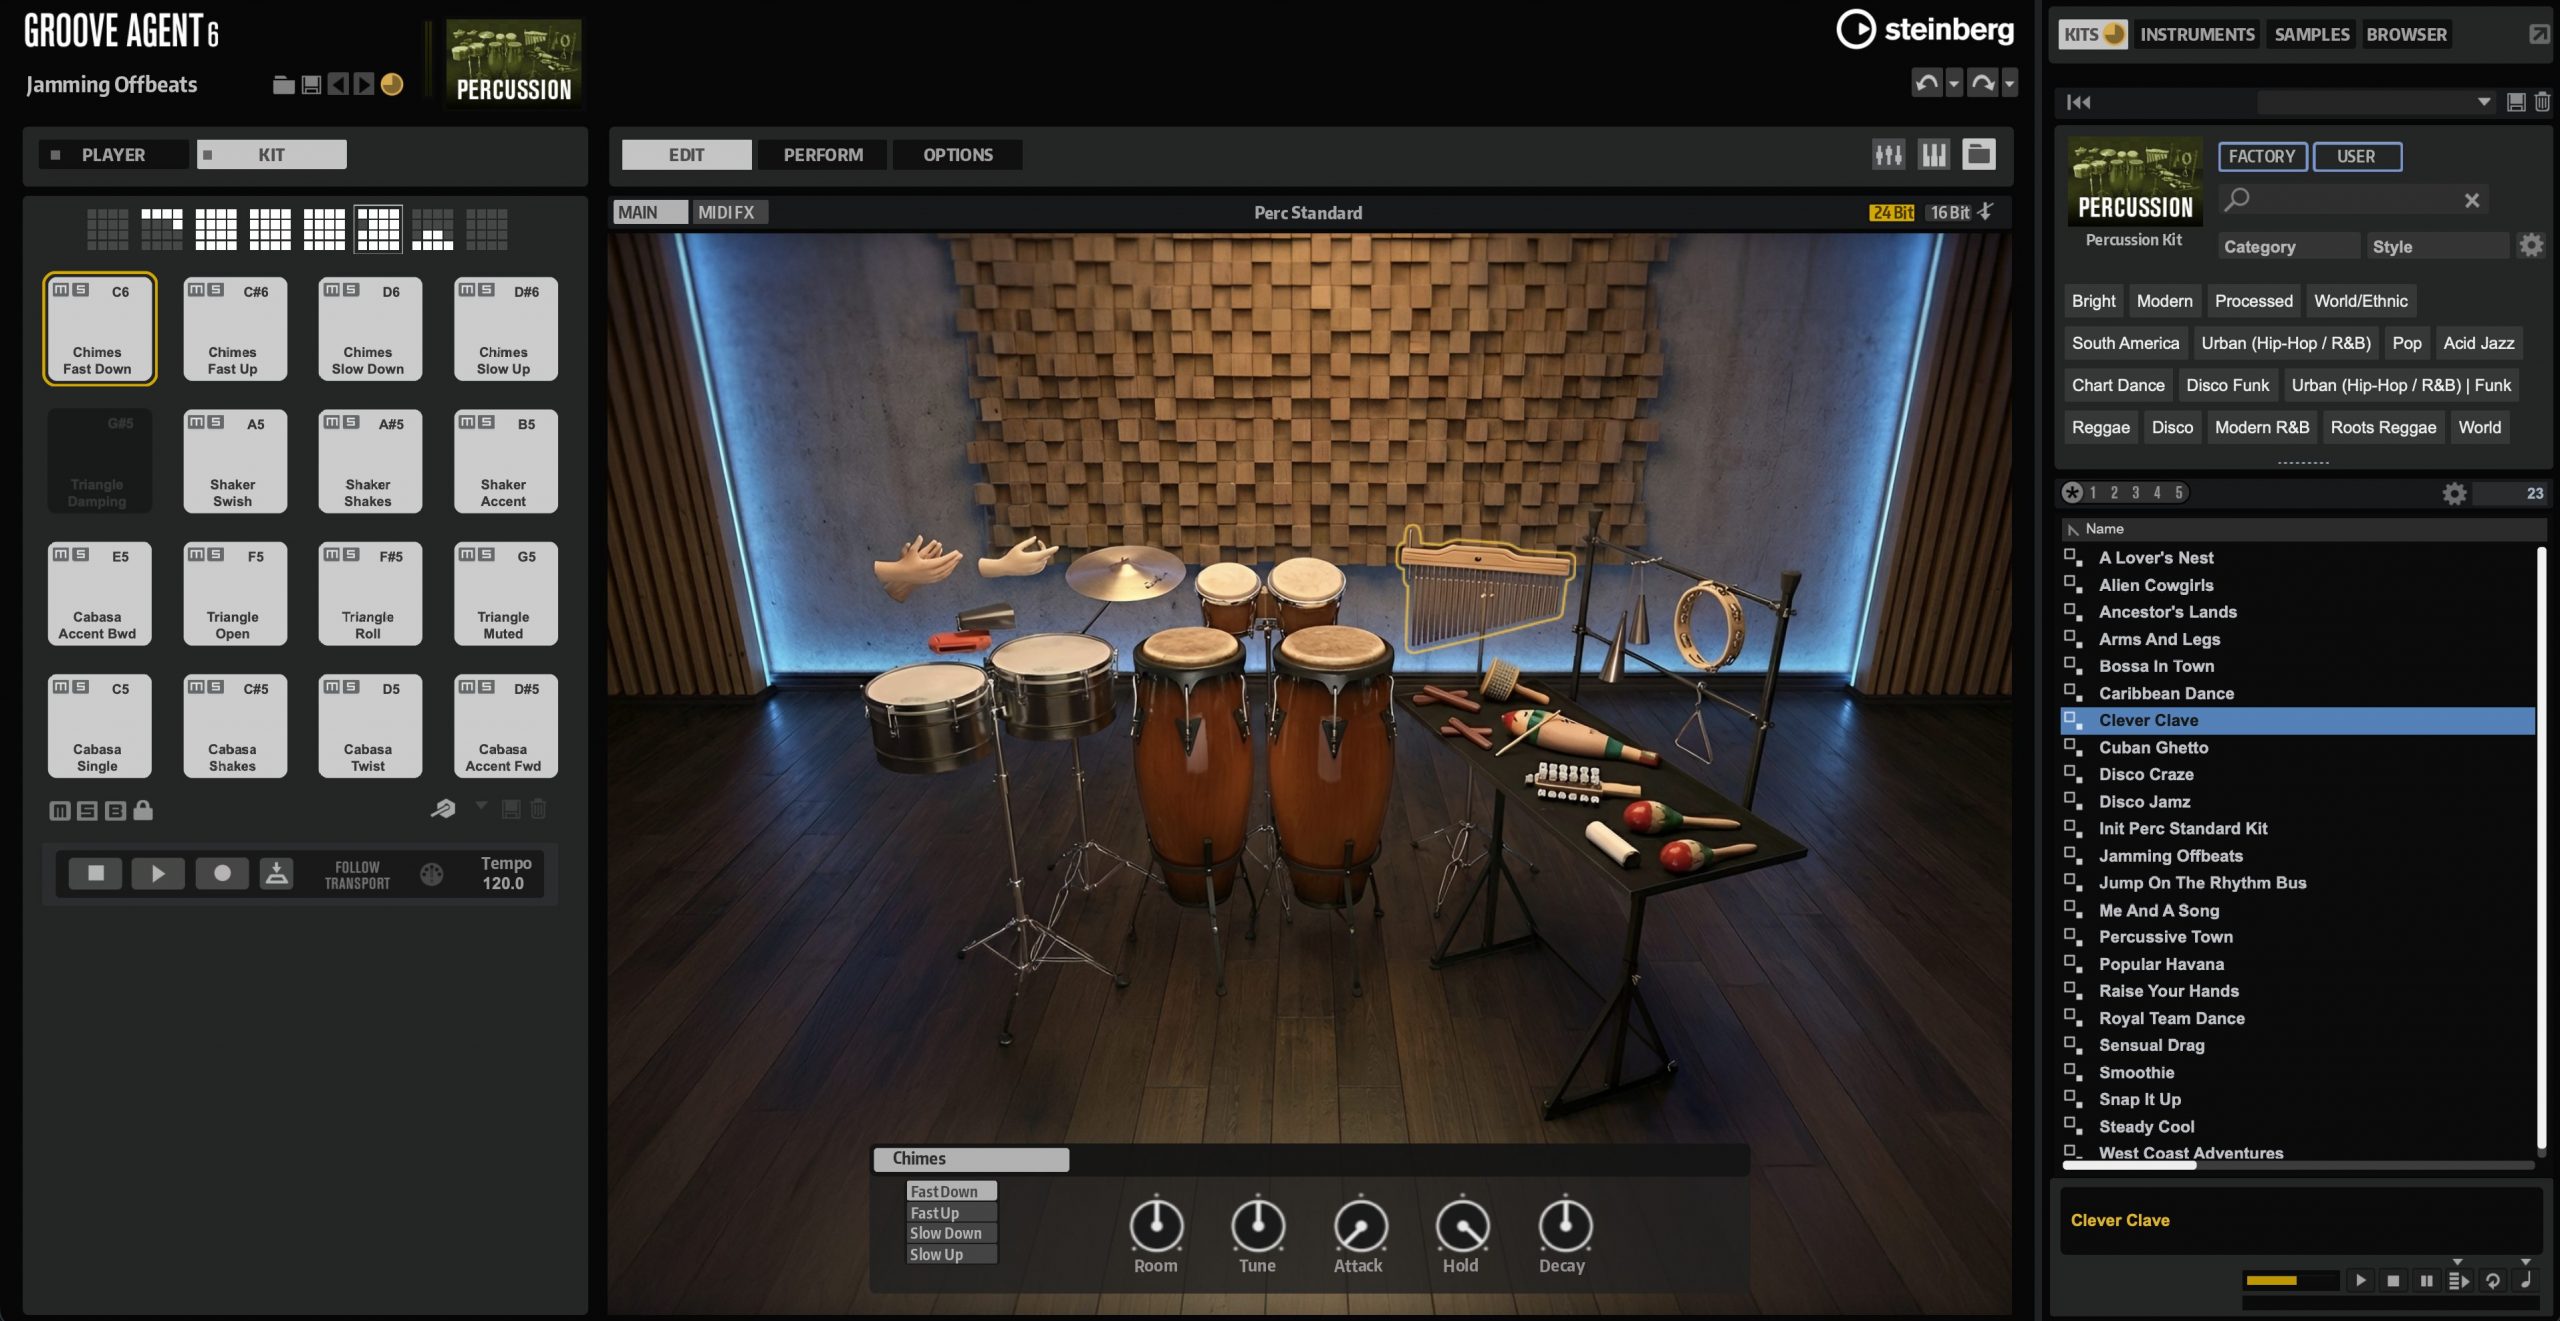This screenshot has height=1321, width=2560.
Task: Click the Decay knob
Action: (x=1564, y=1225)
